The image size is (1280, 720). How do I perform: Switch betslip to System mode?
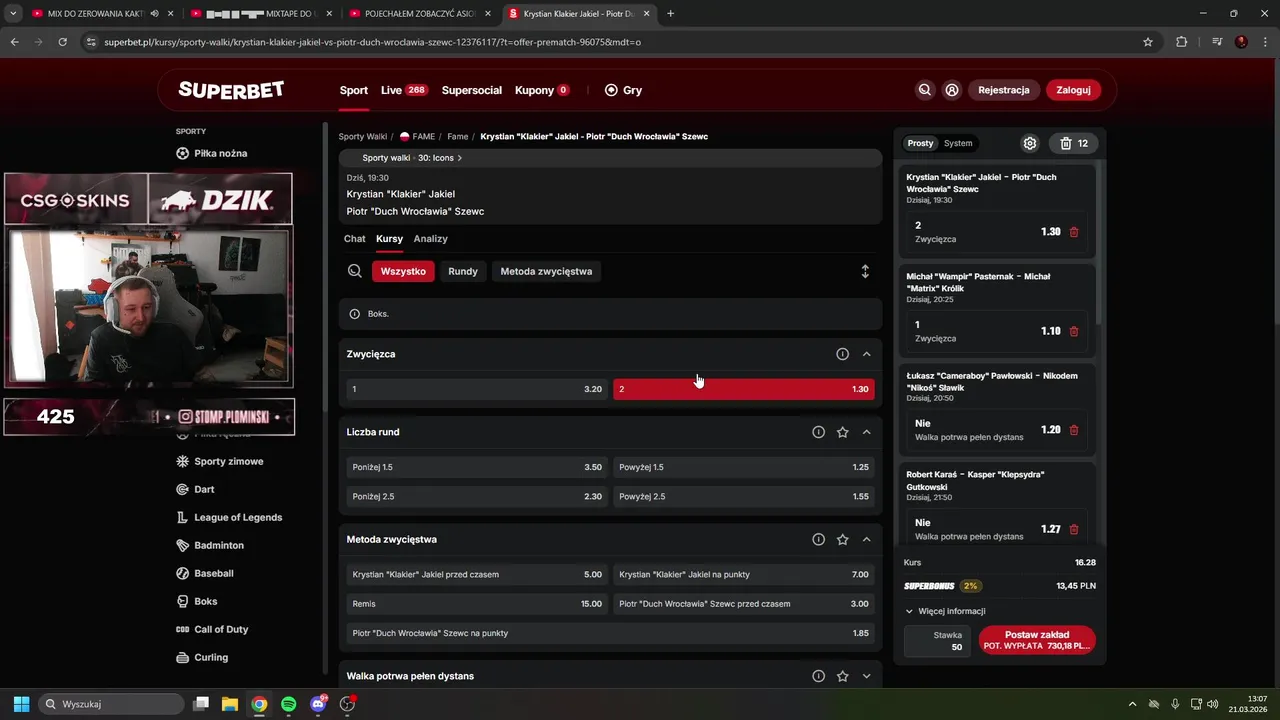[958, 143]
